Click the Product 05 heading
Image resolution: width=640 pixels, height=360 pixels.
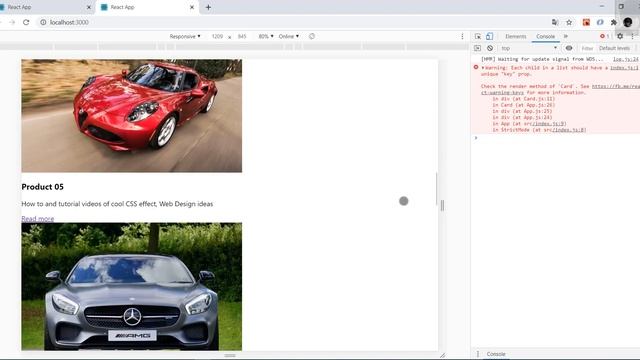point(42,187)
